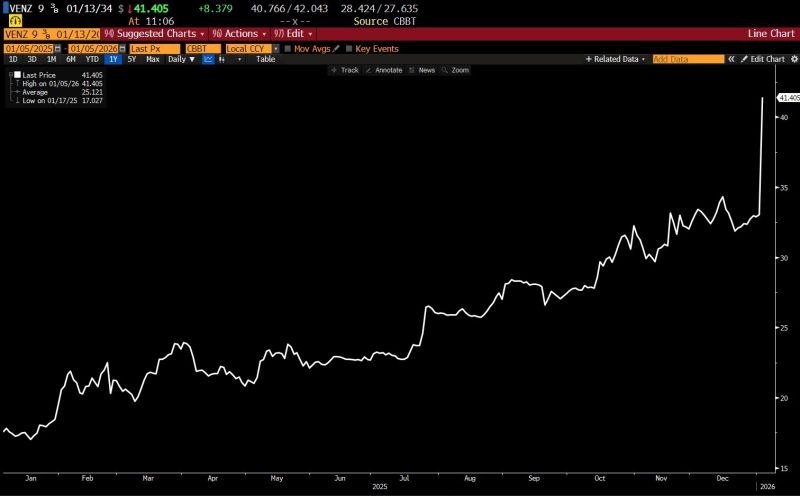The width and height of the screenshot is (800, 496).
Task: Click the start date field 01/05/2025
Action: click(29, 48)
